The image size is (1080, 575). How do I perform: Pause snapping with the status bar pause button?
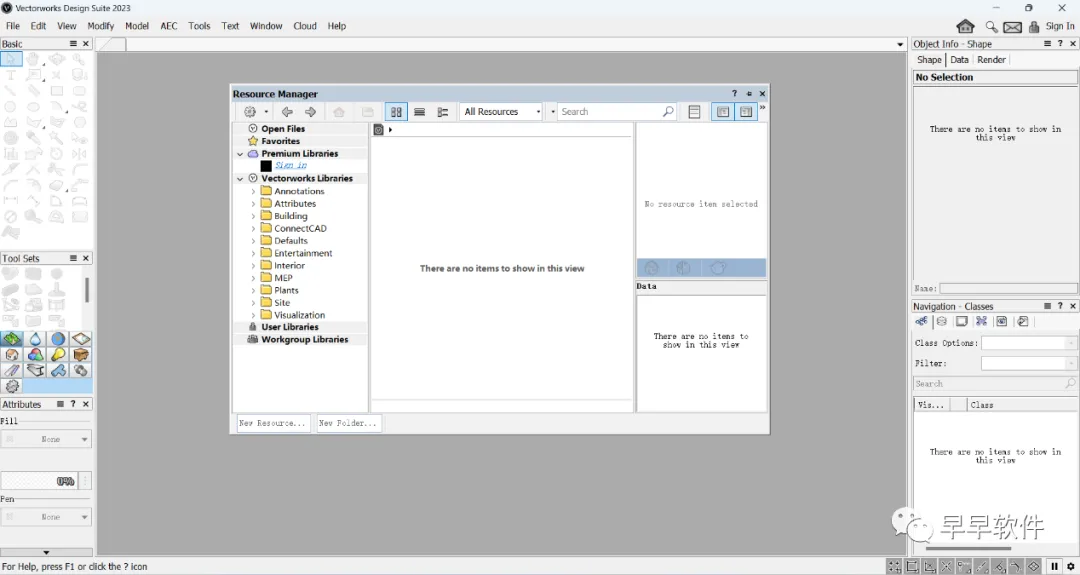[1054, 566]
